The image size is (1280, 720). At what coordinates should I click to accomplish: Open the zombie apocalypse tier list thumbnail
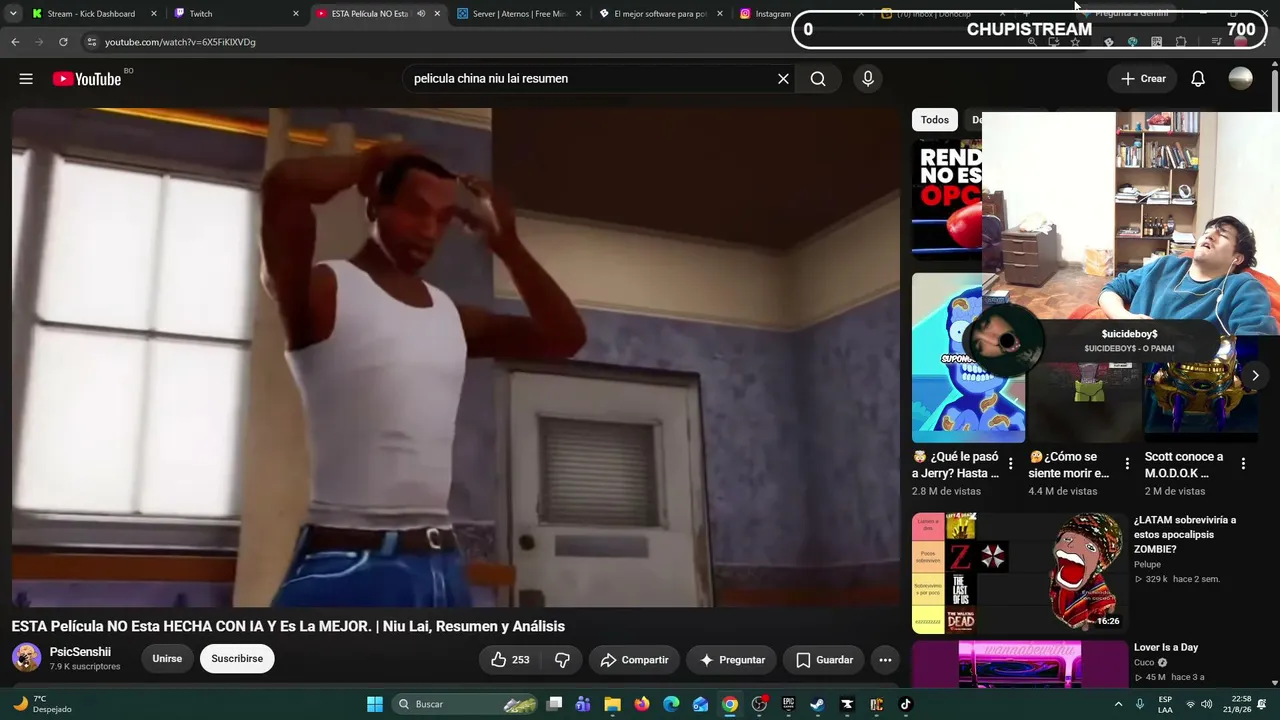coord(1019,574)
